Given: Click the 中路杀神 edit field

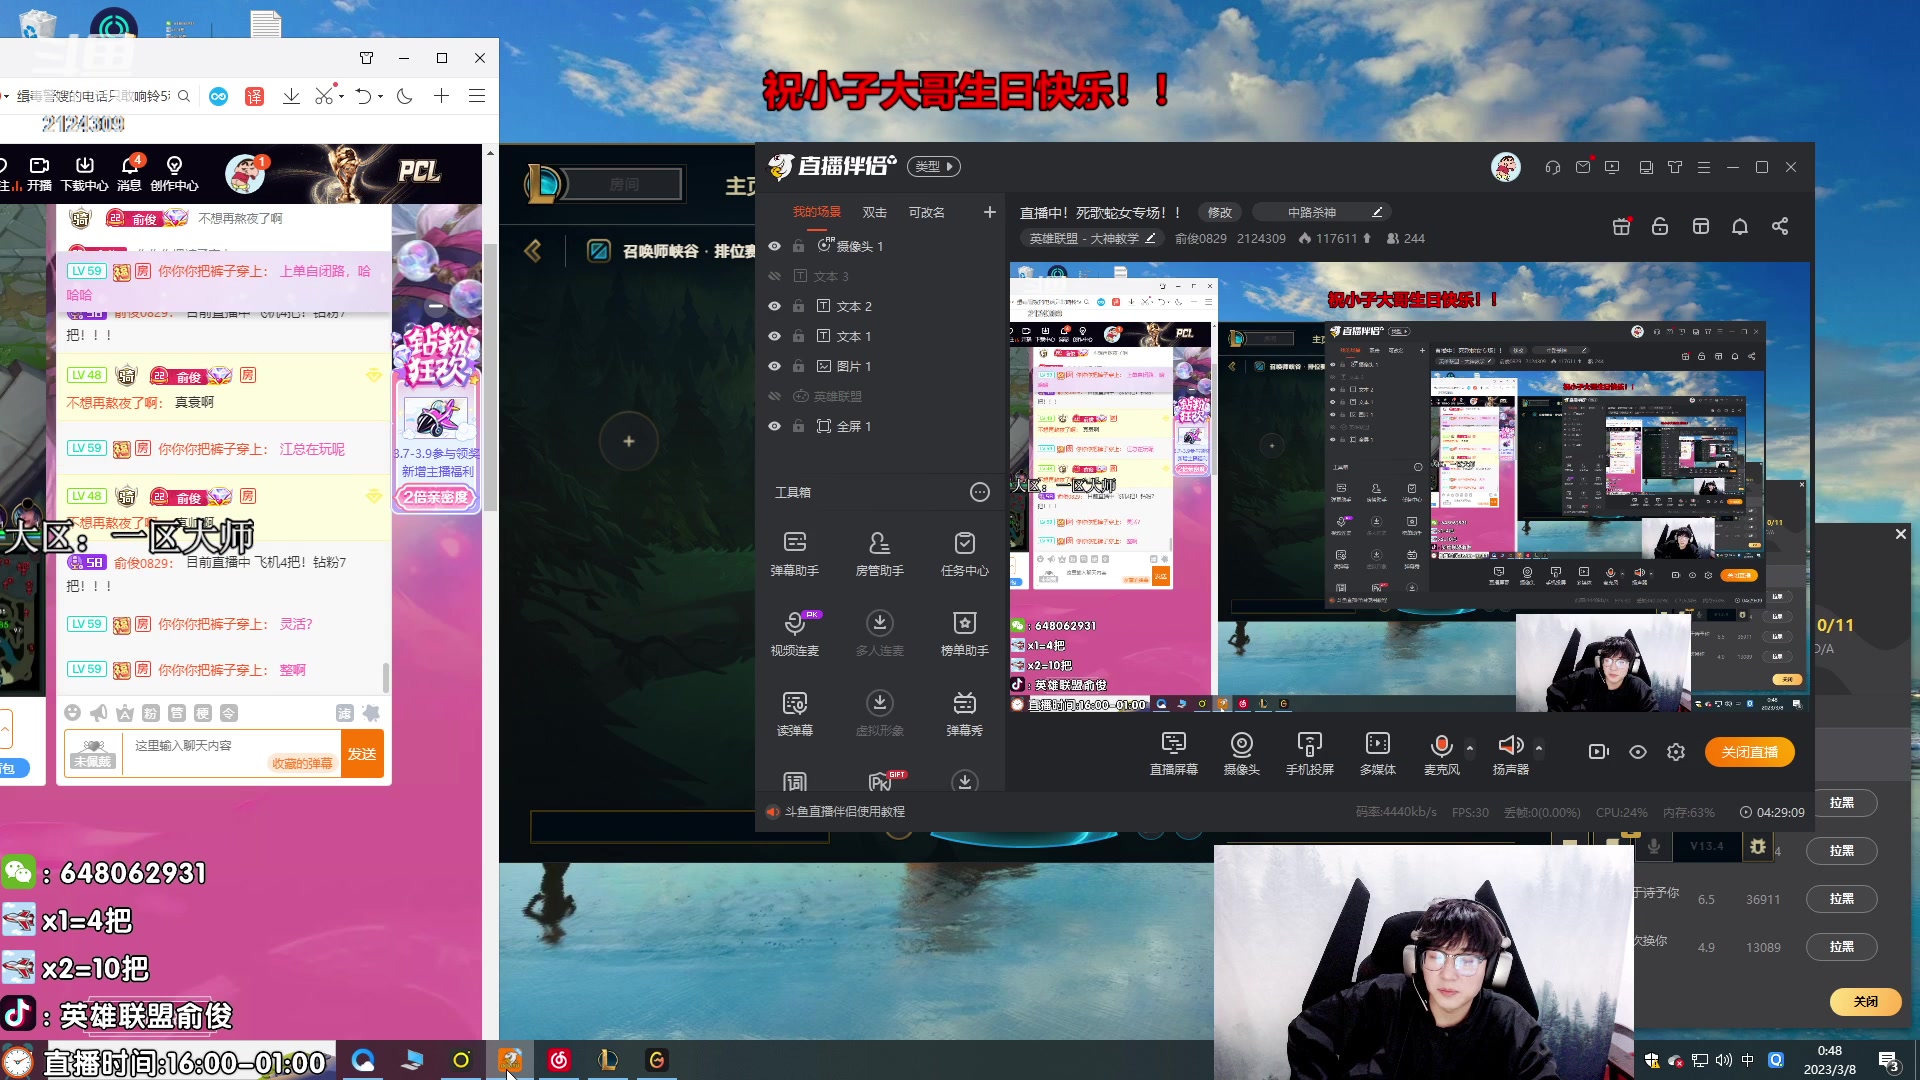Looking at the screenshot, I should [1322, 212].
